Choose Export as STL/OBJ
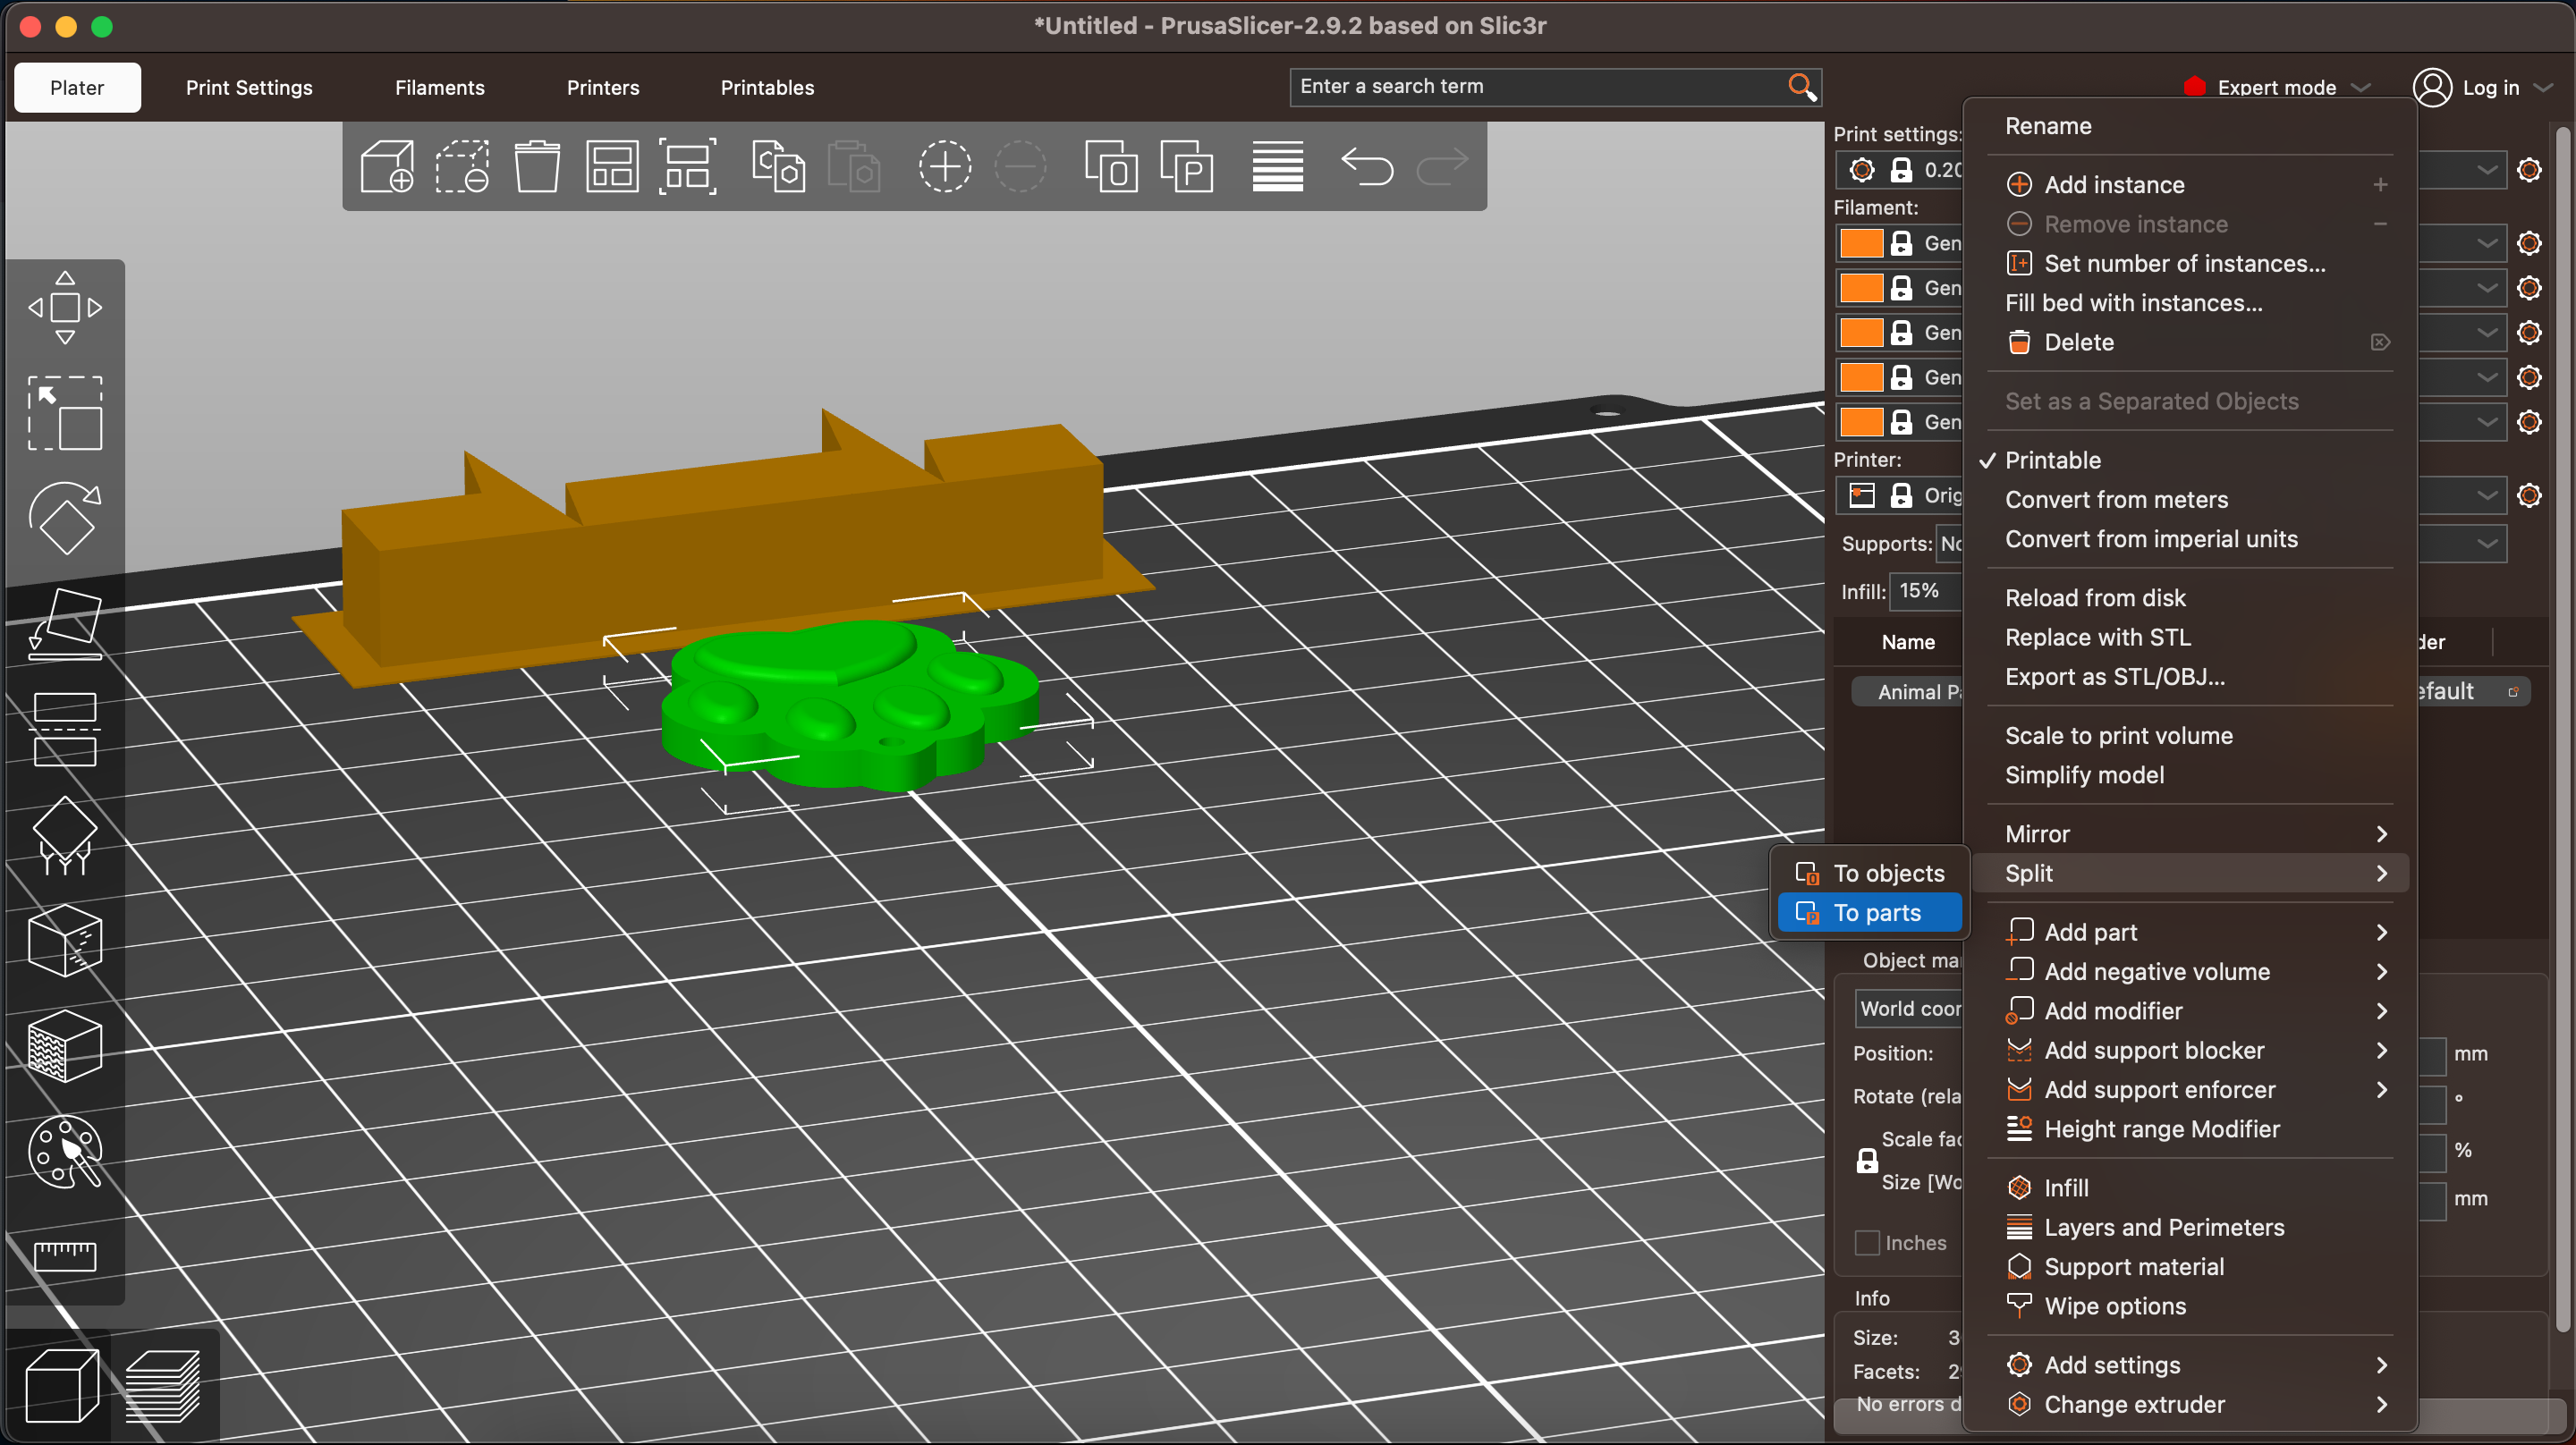The width and height of the screenshot is (2576, 1445). [x=2190, y=677]
